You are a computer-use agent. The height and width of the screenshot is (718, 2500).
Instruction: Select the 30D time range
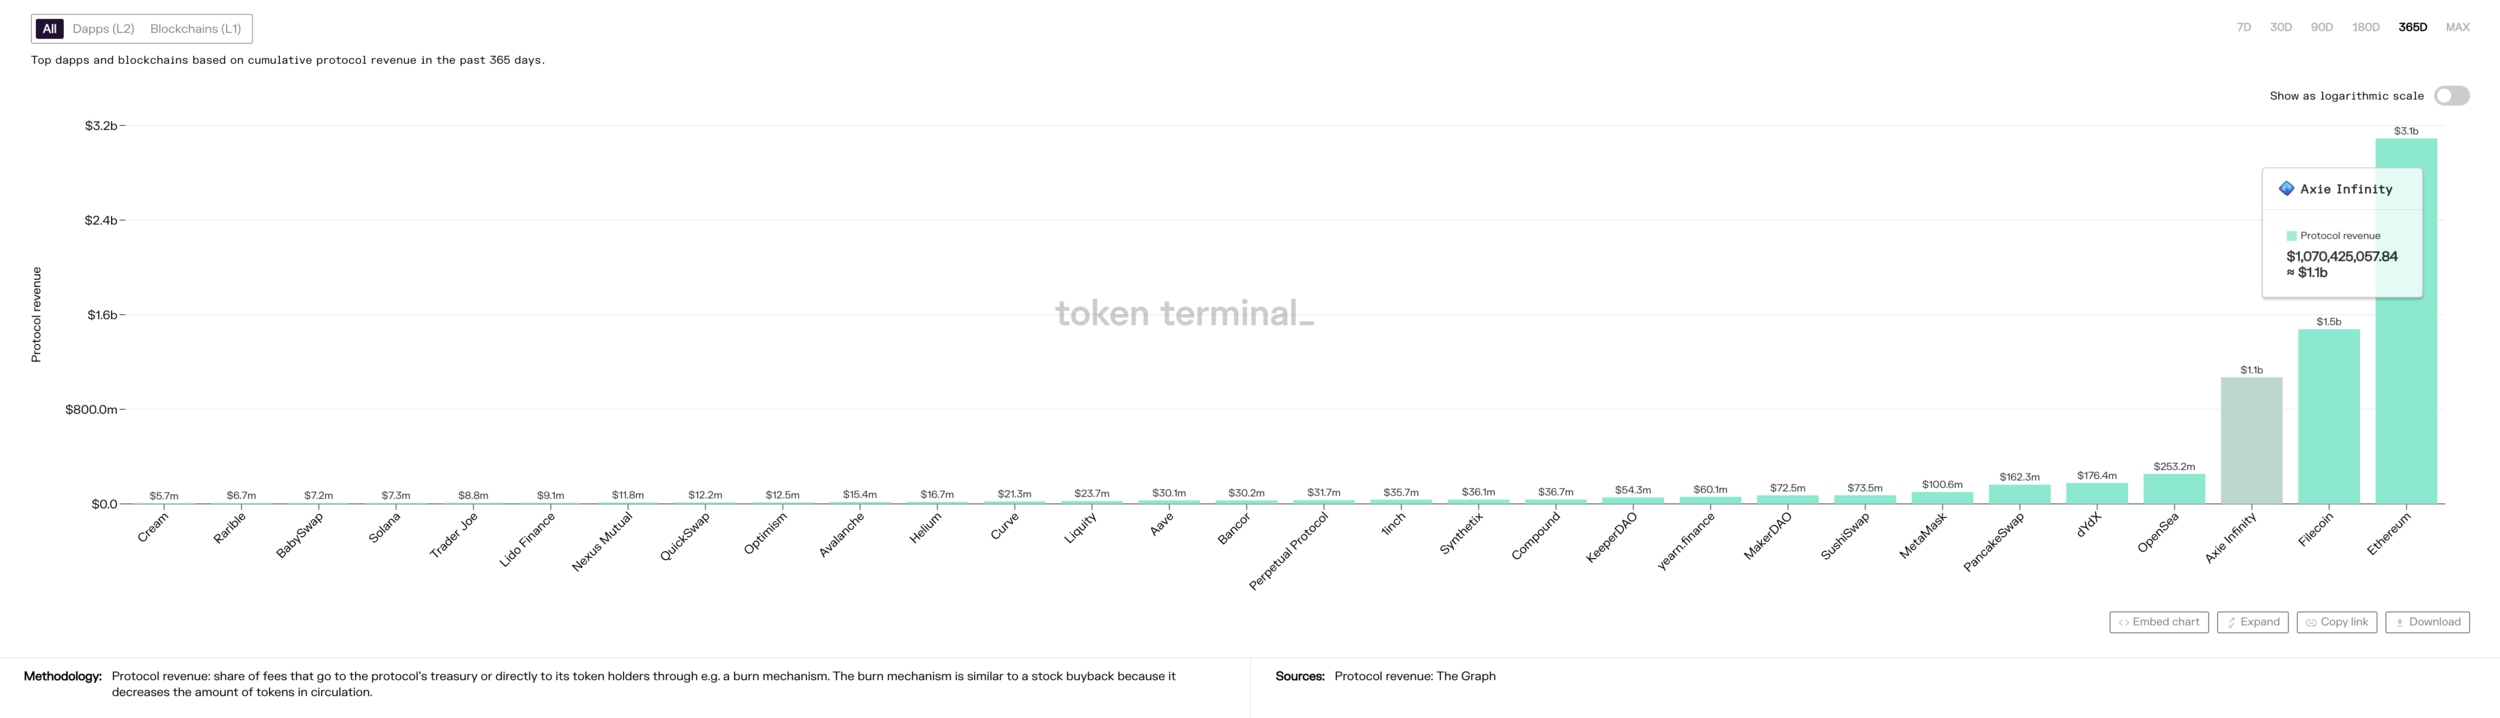pyautogui.click(x=2281, y=27)
